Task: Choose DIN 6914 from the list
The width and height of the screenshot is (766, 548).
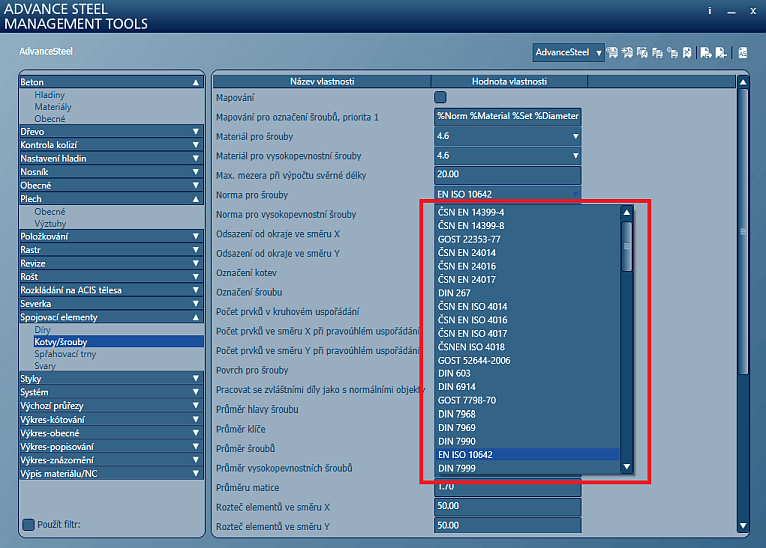Action: coord(528,387)
